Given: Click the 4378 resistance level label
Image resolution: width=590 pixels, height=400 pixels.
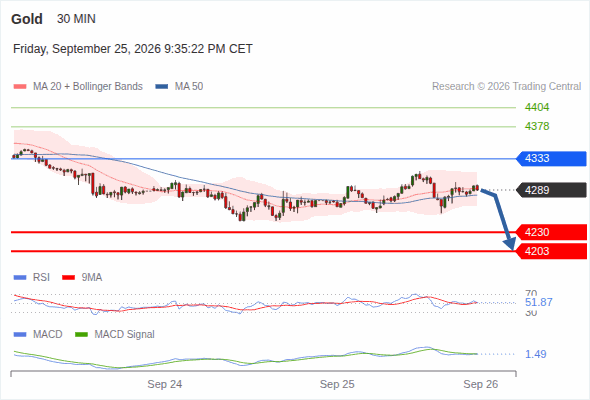Looking at the screenshot, I should 537,126.
